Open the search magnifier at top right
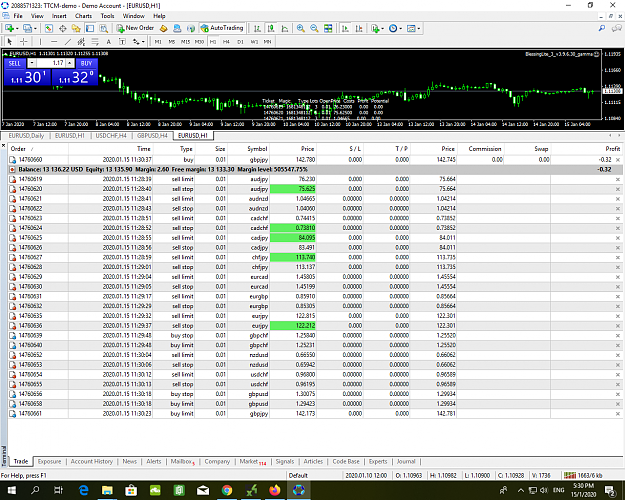 [602, 28]
